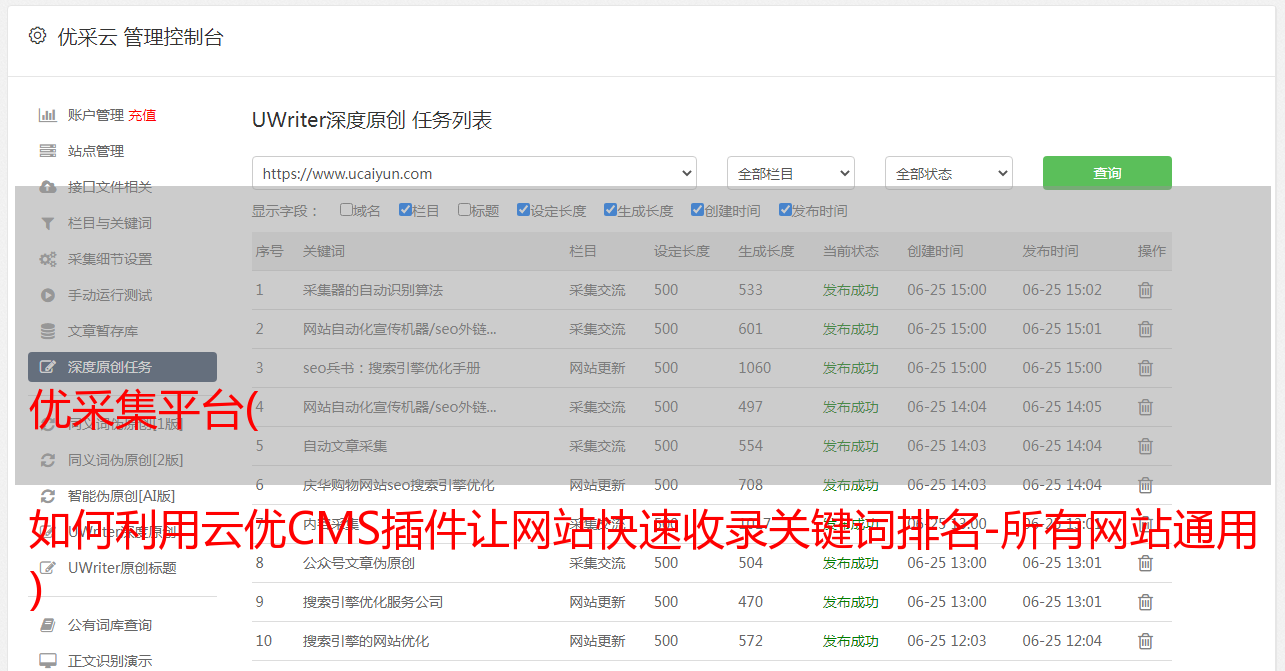Click the edit icon for UWriter原创标题

click(x=47, y=568)
